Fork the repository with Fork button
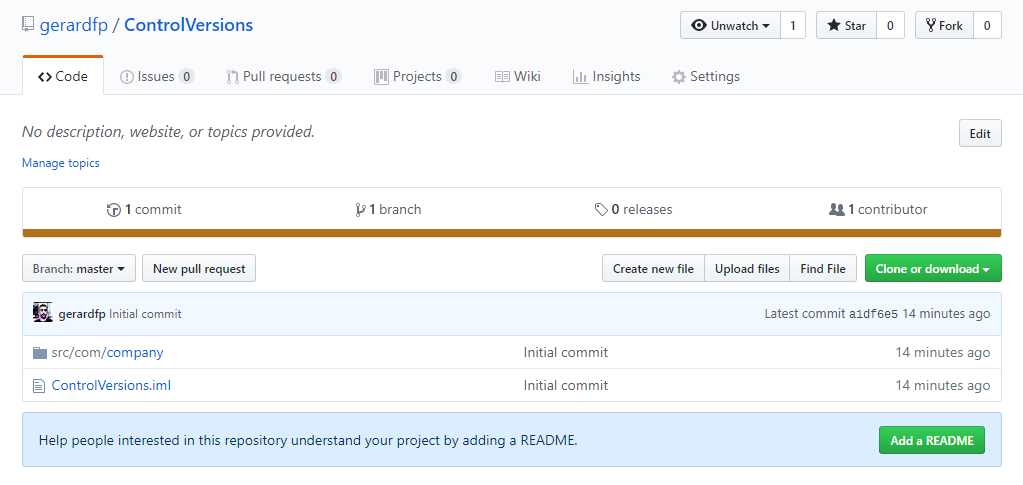Image resolution: width=1023 pixels, height=485 pixels. click(x=944, y=26)
